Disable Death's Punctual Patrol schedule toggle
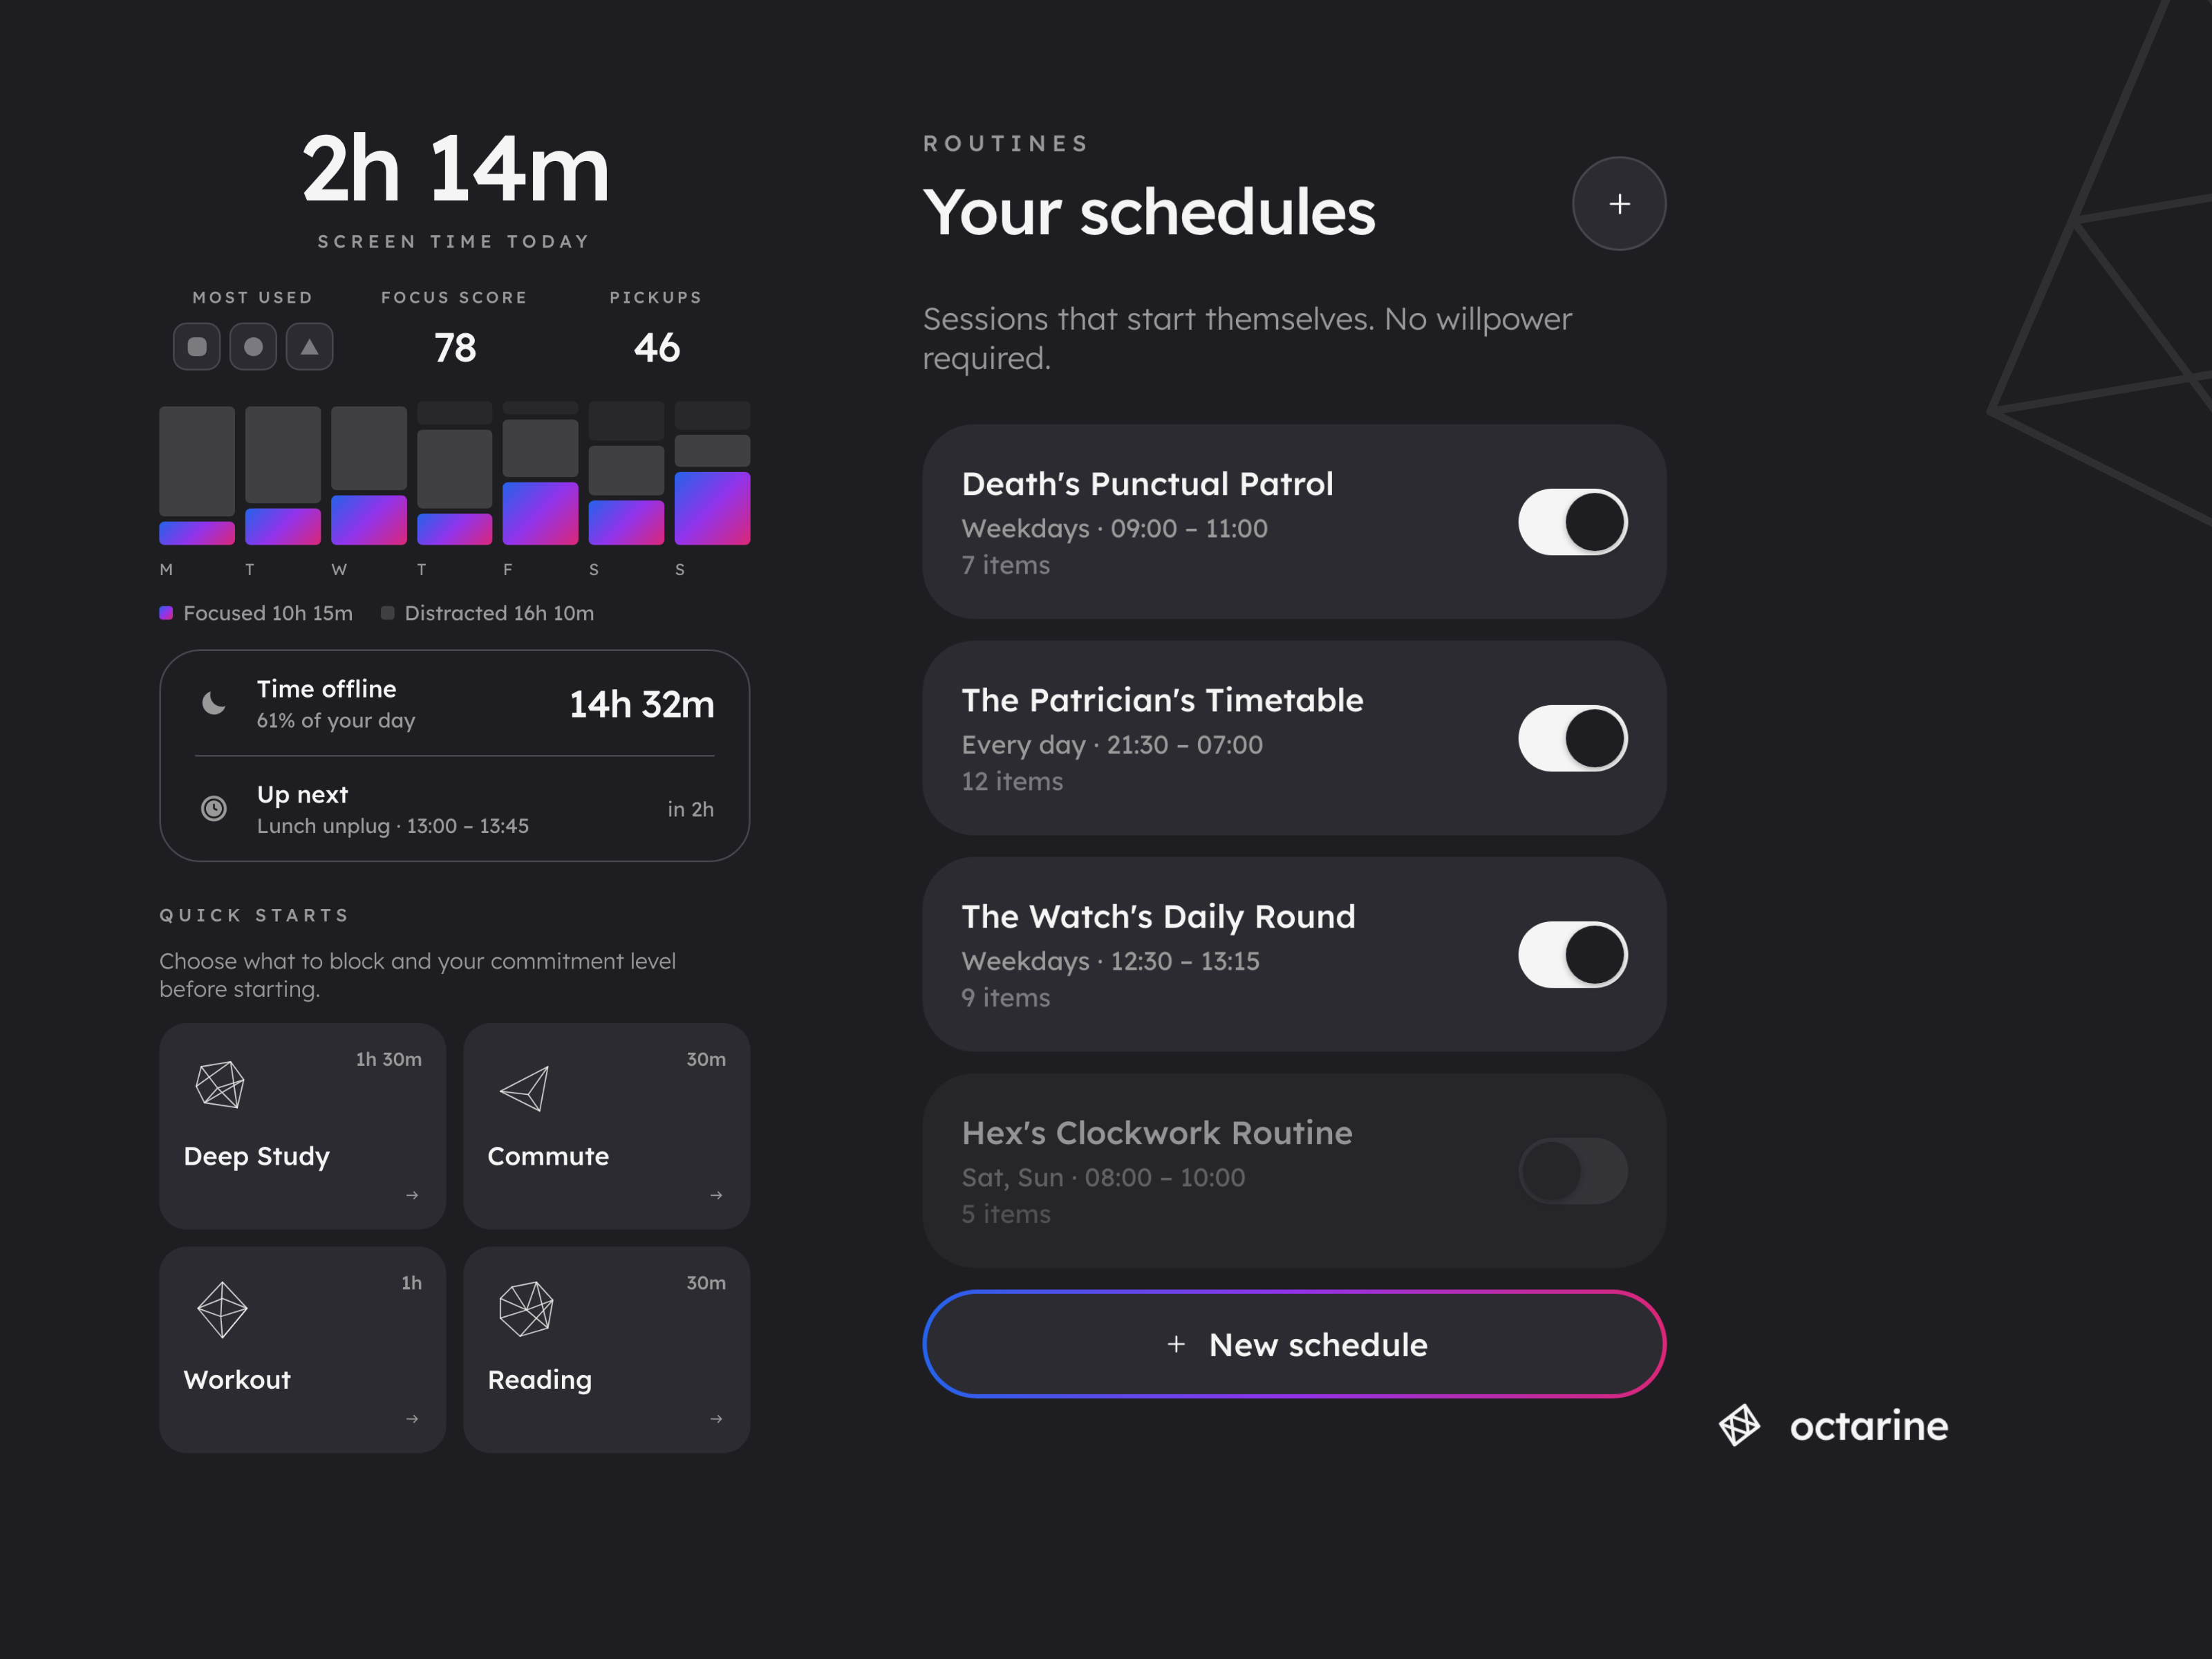2212x1659 pixels. [1573, 522]
